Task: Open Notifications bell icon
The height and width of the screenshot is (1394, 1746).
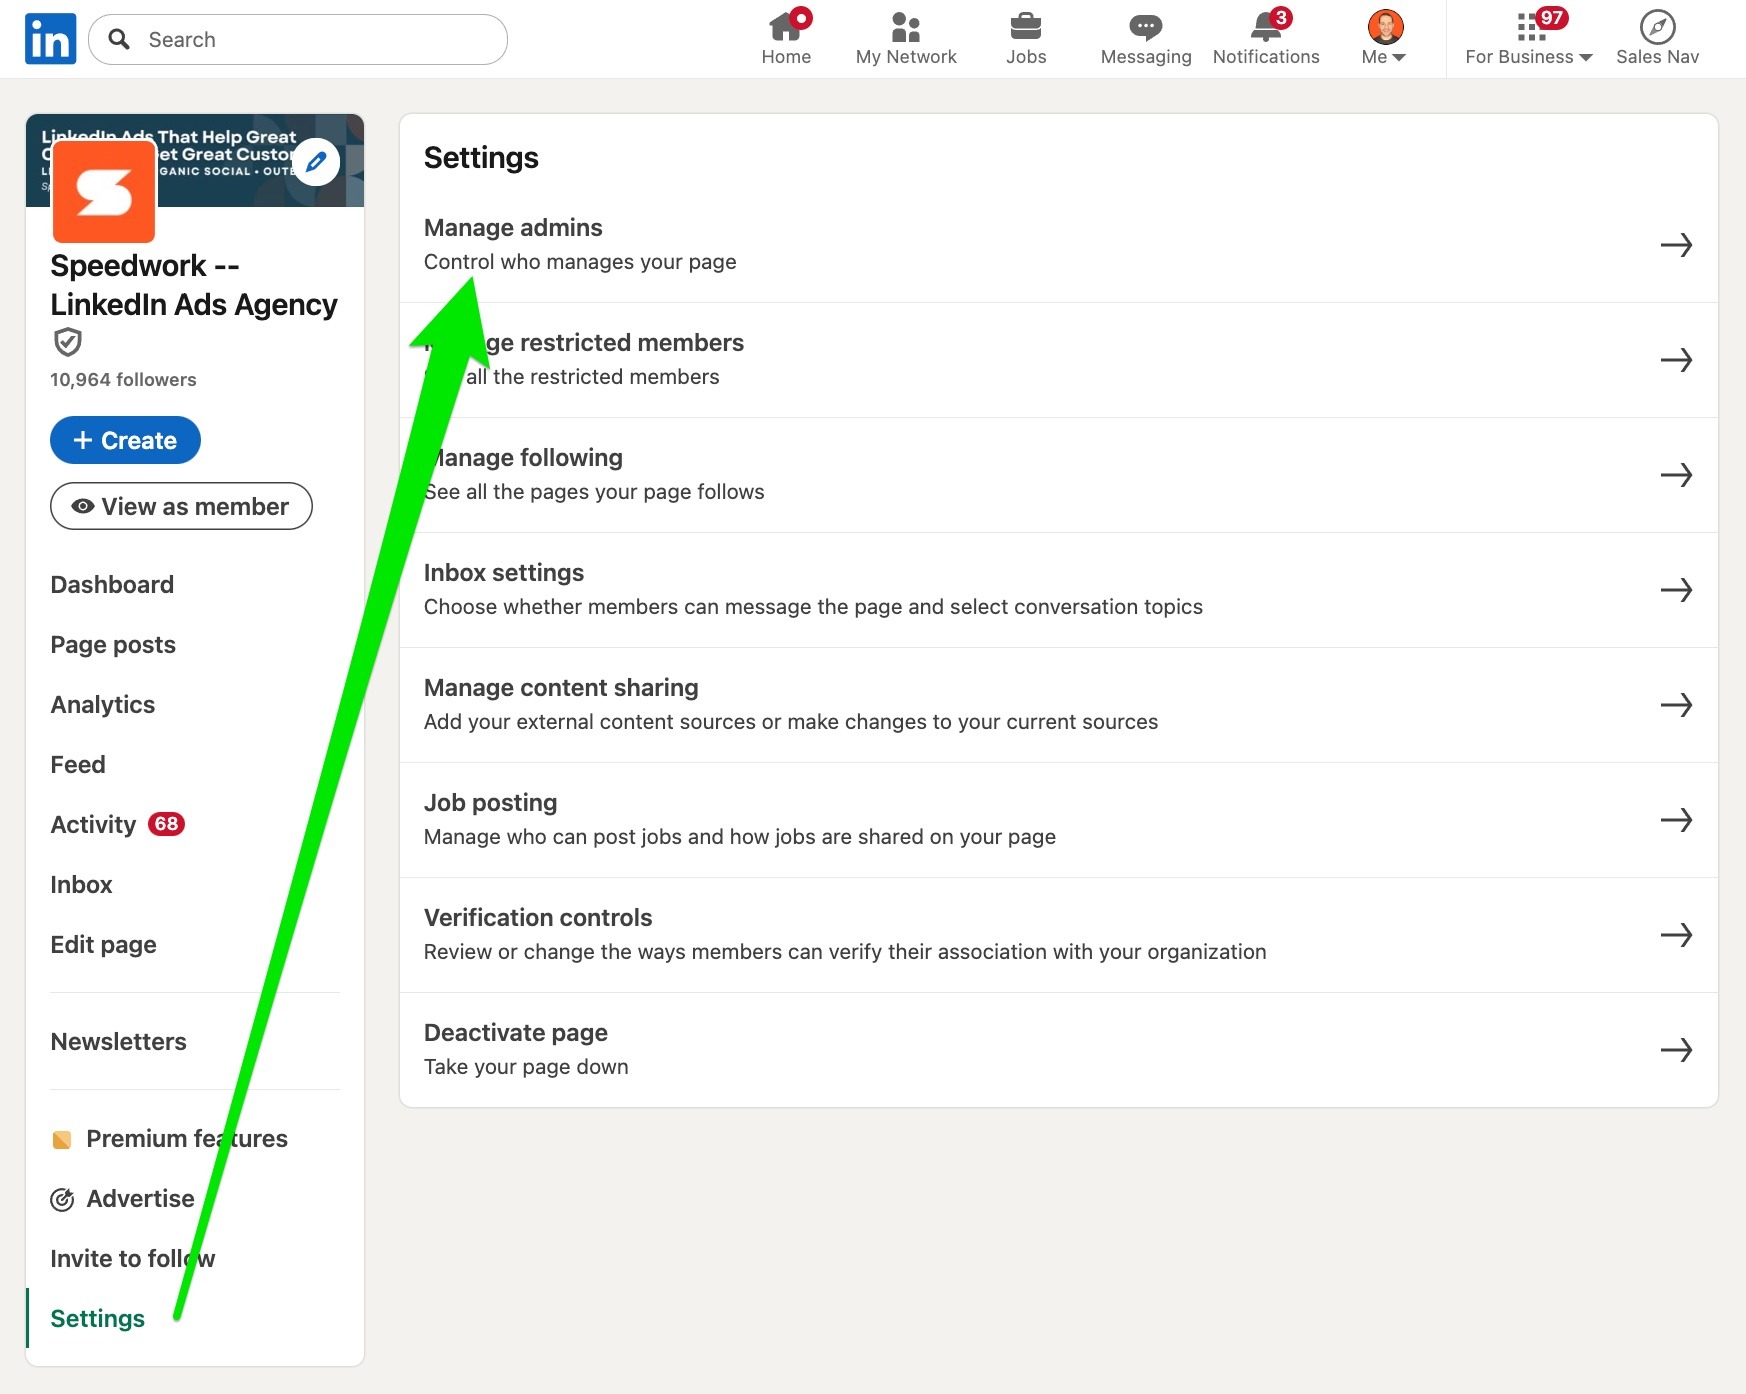Action: coord(1266,38)
